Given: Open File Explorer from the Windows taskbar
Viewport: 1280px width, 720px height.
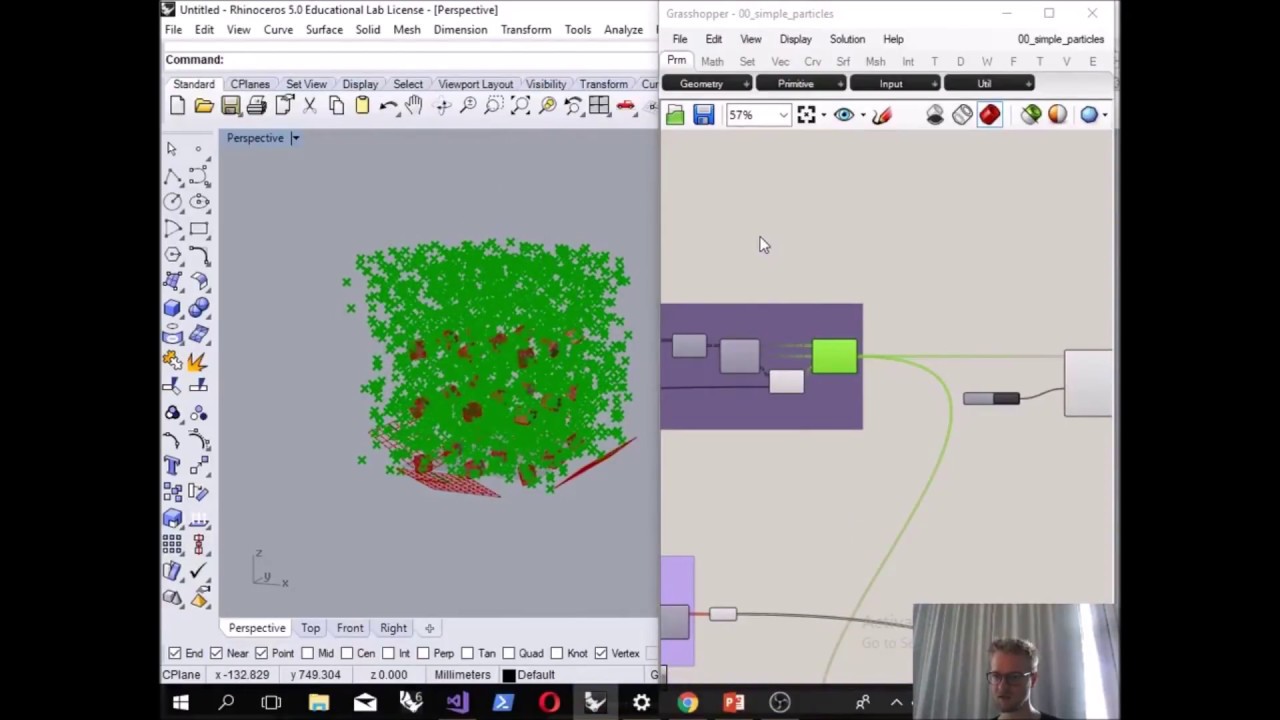Looking at the screenshot, I should (x=319, y=702).
